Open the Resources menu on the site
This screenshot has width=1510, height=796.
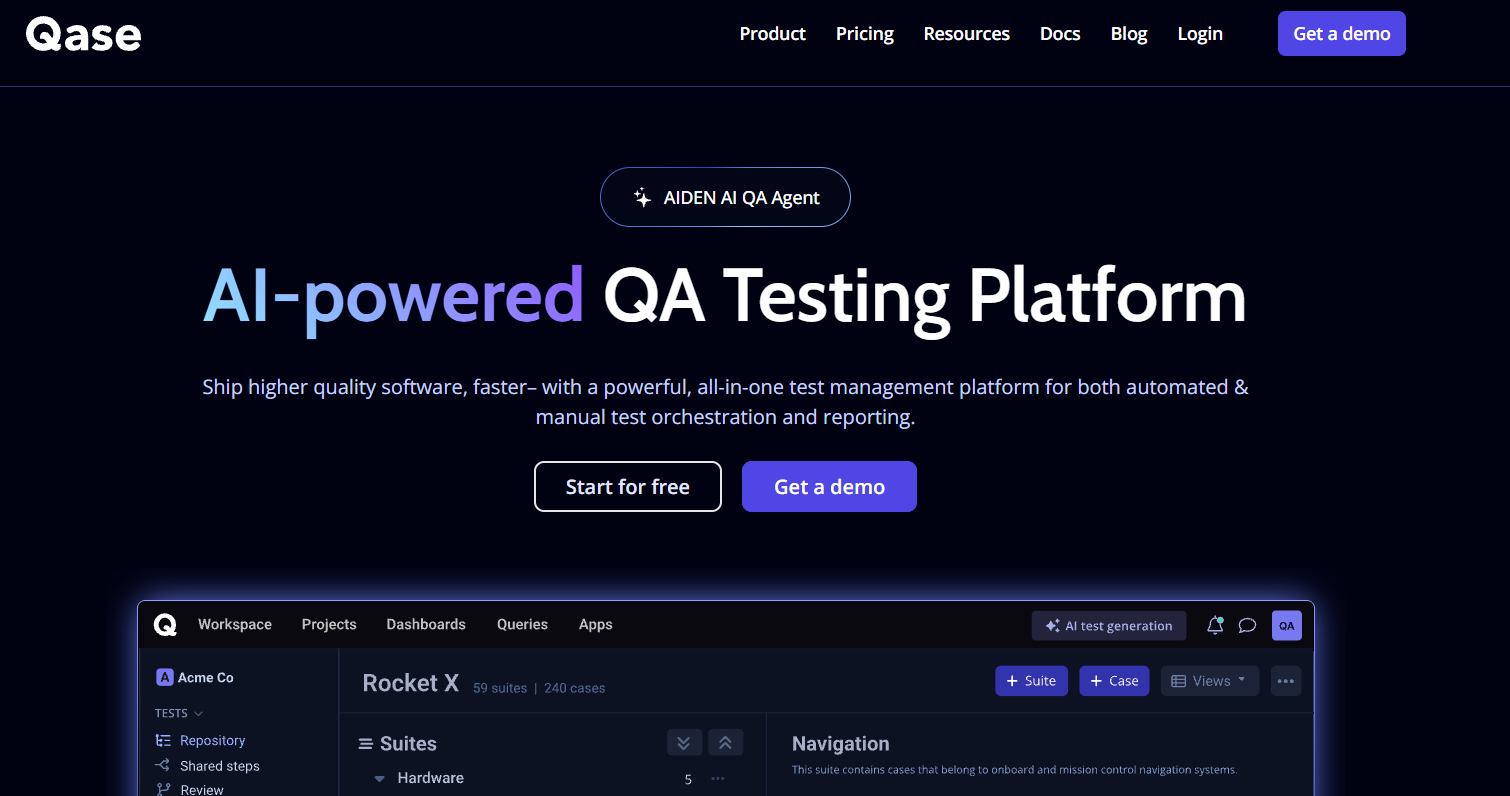click(966, 33)
